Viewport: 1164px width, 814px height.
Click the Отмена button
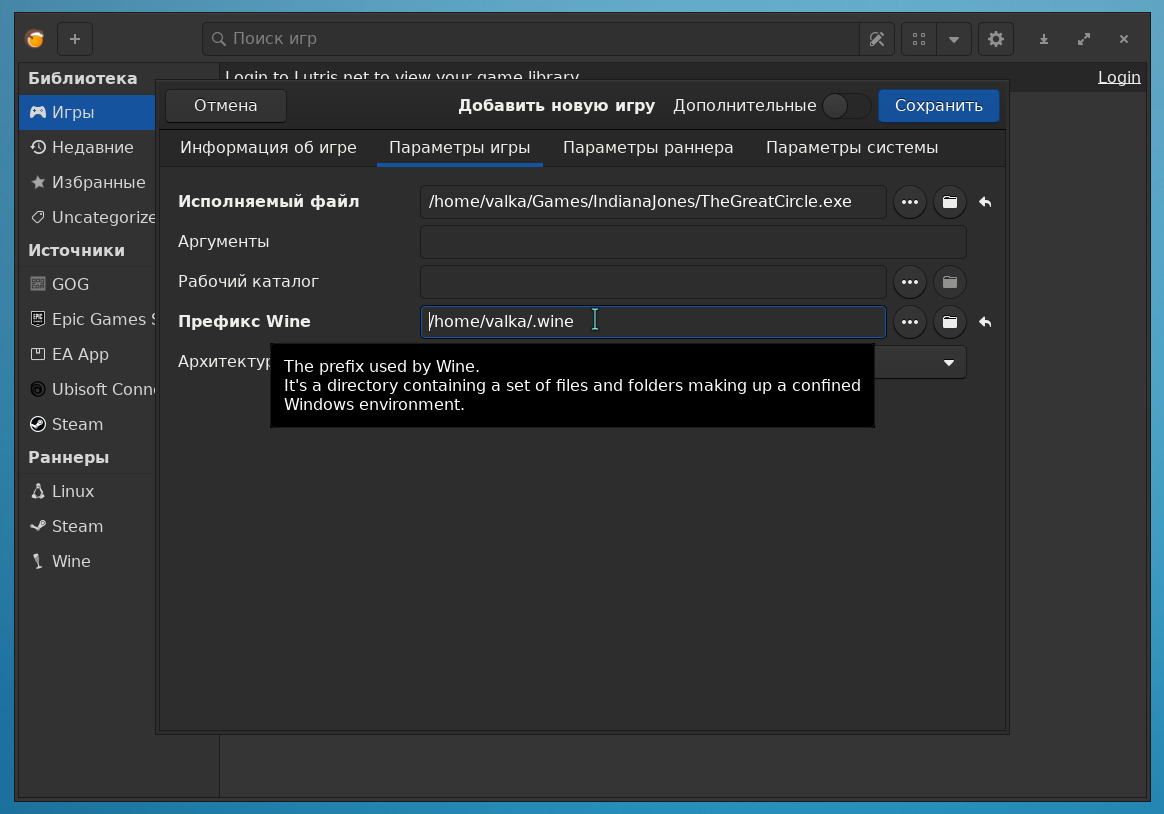tap(226, 105)
